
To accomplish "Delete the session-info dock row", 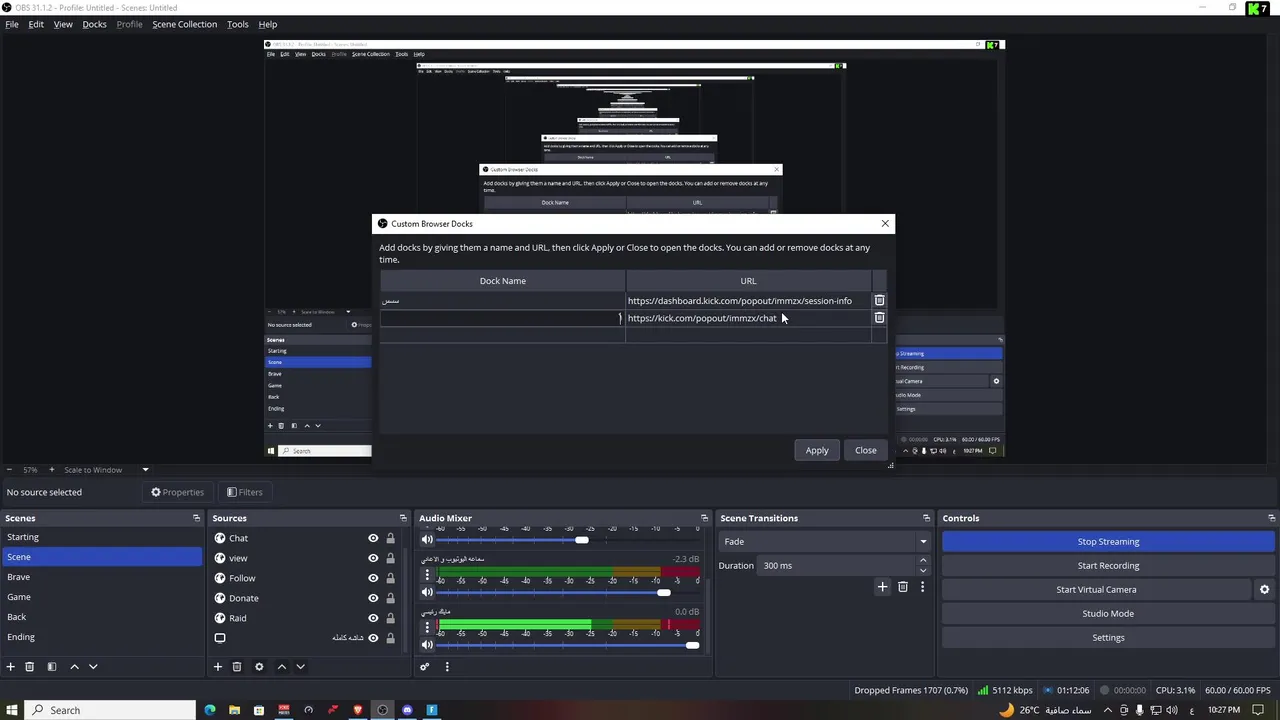I will pos(879,300).
